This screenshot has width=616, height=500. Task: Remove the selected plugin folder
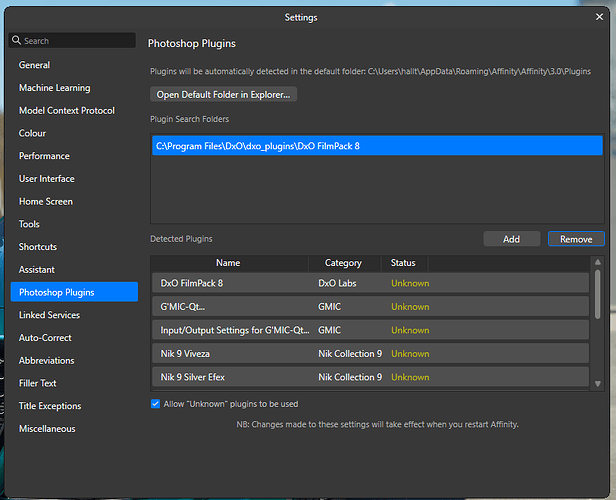[576, 239]
